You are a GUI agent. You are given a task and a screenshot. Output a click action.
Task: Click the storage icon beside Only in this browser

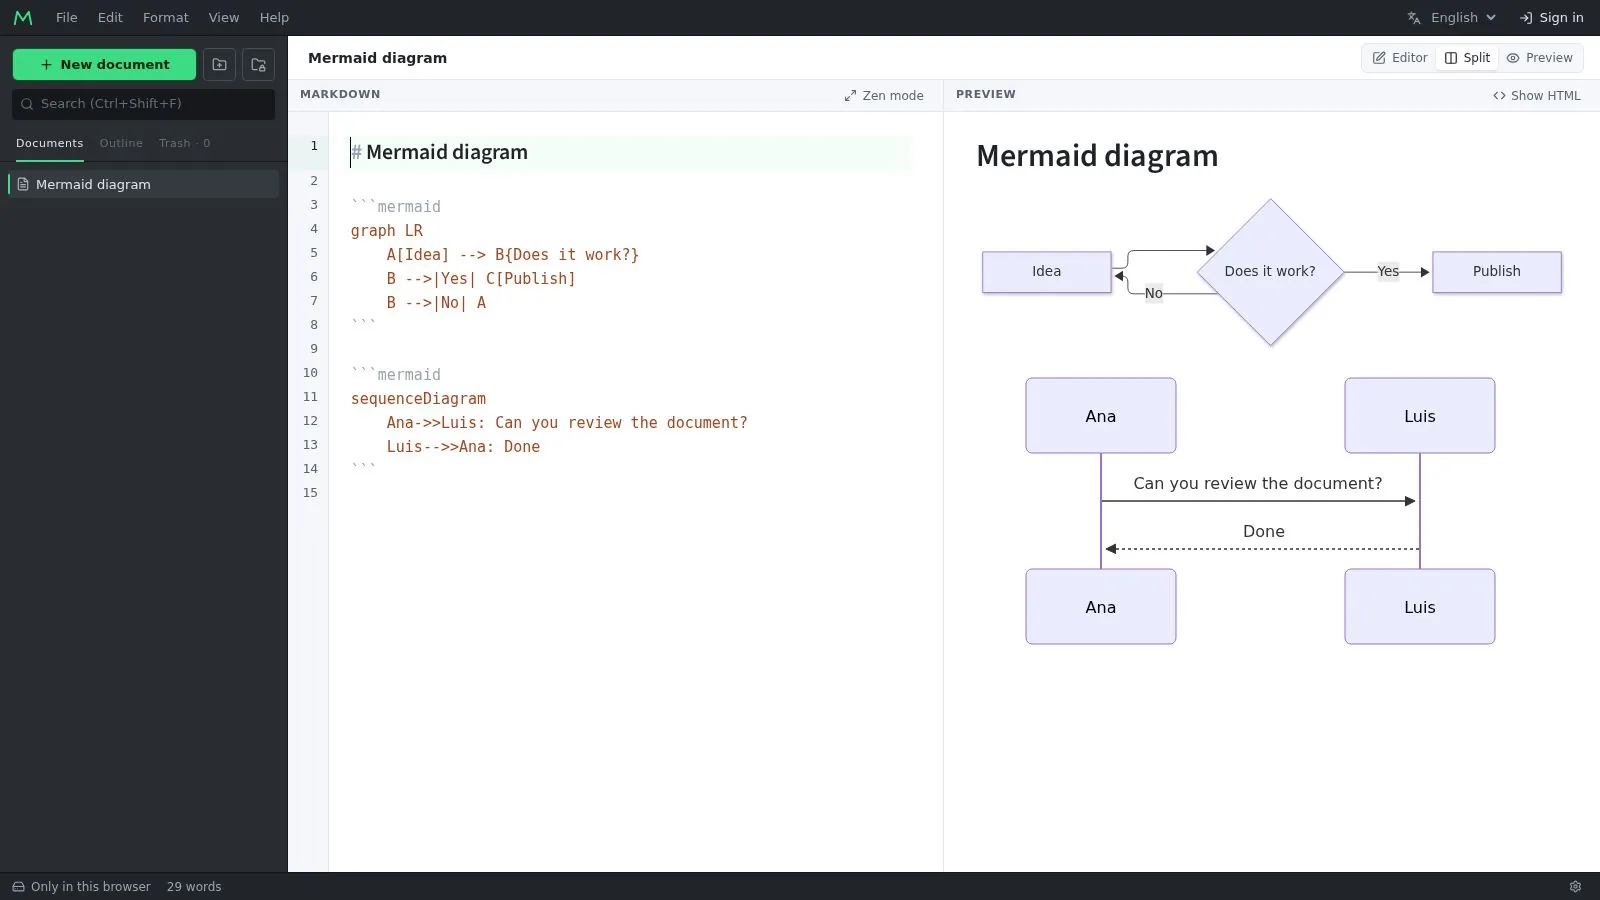[x=18, y=887]
